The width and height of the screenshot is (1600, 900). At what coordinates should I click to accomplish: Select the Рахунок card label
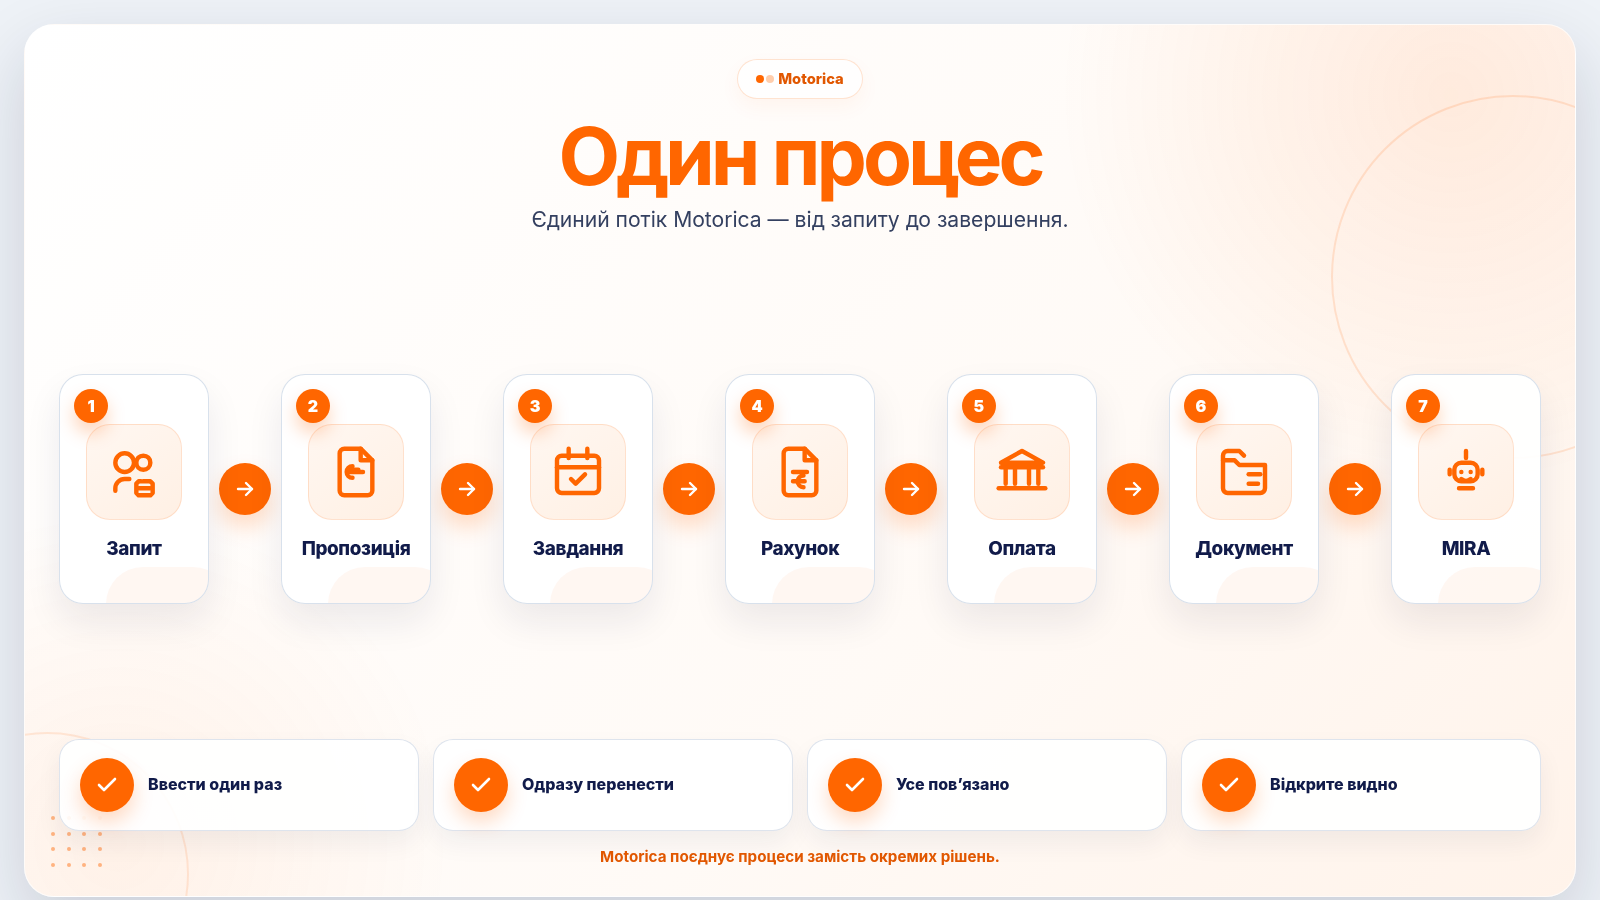[800, 549]
